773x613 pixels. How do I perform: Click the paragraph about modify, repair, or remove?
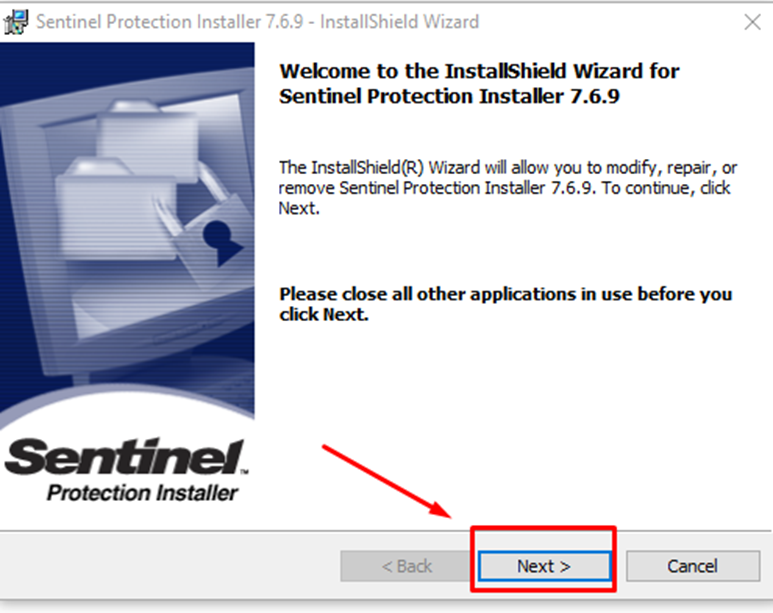507,187
